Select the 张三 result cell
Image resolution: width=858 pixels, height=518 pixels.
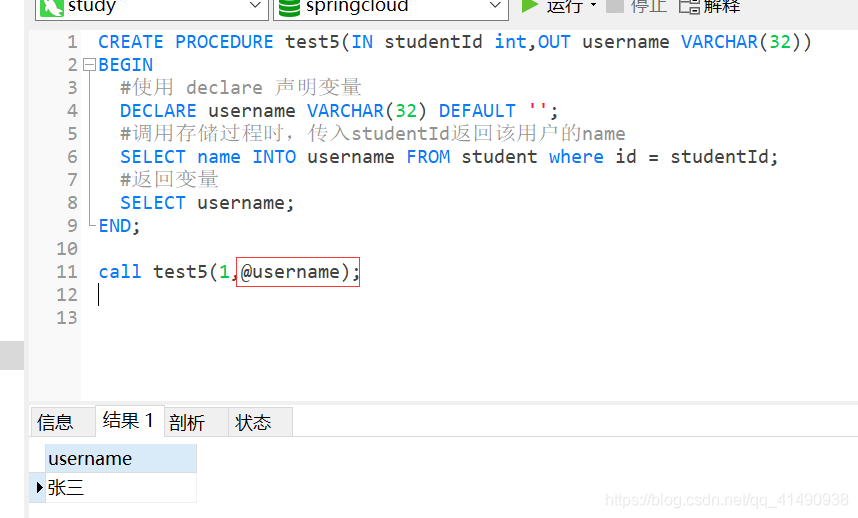pyautogui.click(x=120, y=487)
